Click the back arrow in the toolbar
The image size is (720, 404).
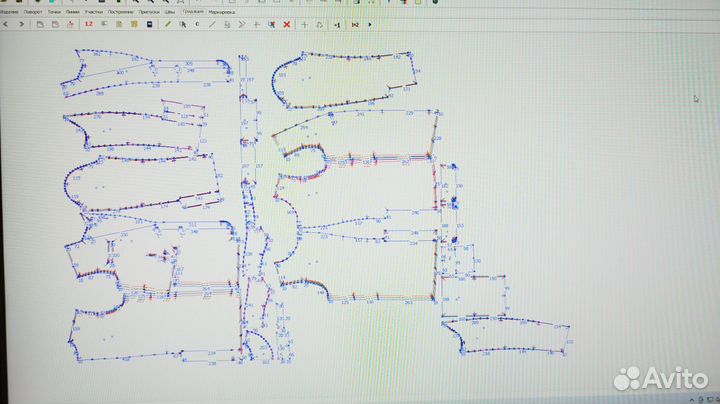pos(6,22)
